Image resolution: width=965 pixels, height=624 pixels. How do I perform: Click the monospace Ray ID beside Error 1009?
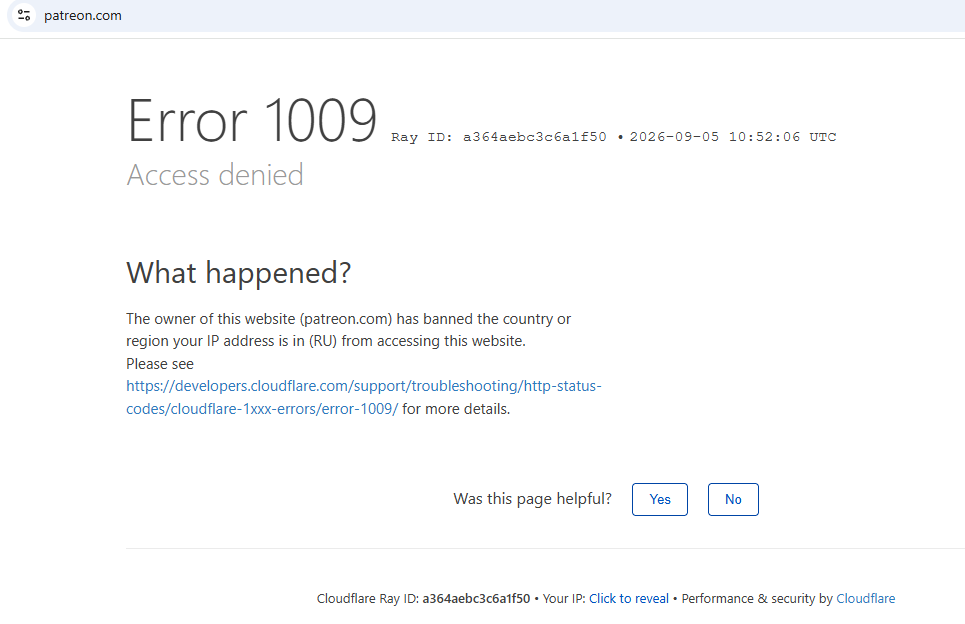pos(499,137)
